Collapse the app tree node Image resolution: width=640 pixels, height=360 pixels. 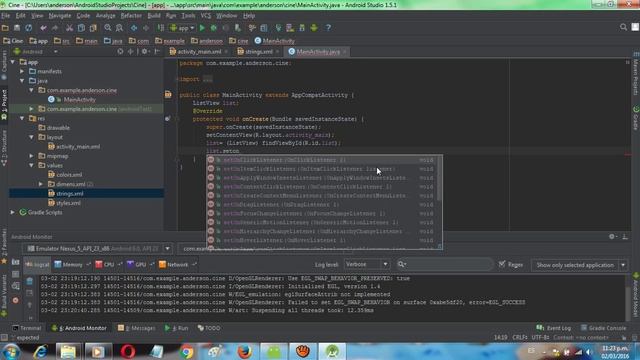[13, 62]
